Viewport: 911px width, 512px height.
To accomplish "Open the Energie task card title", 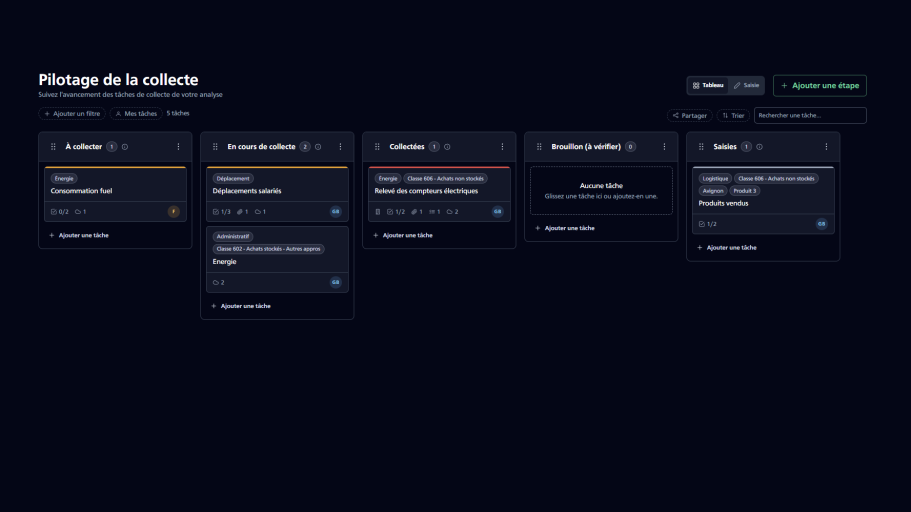I will click(224, 262).
